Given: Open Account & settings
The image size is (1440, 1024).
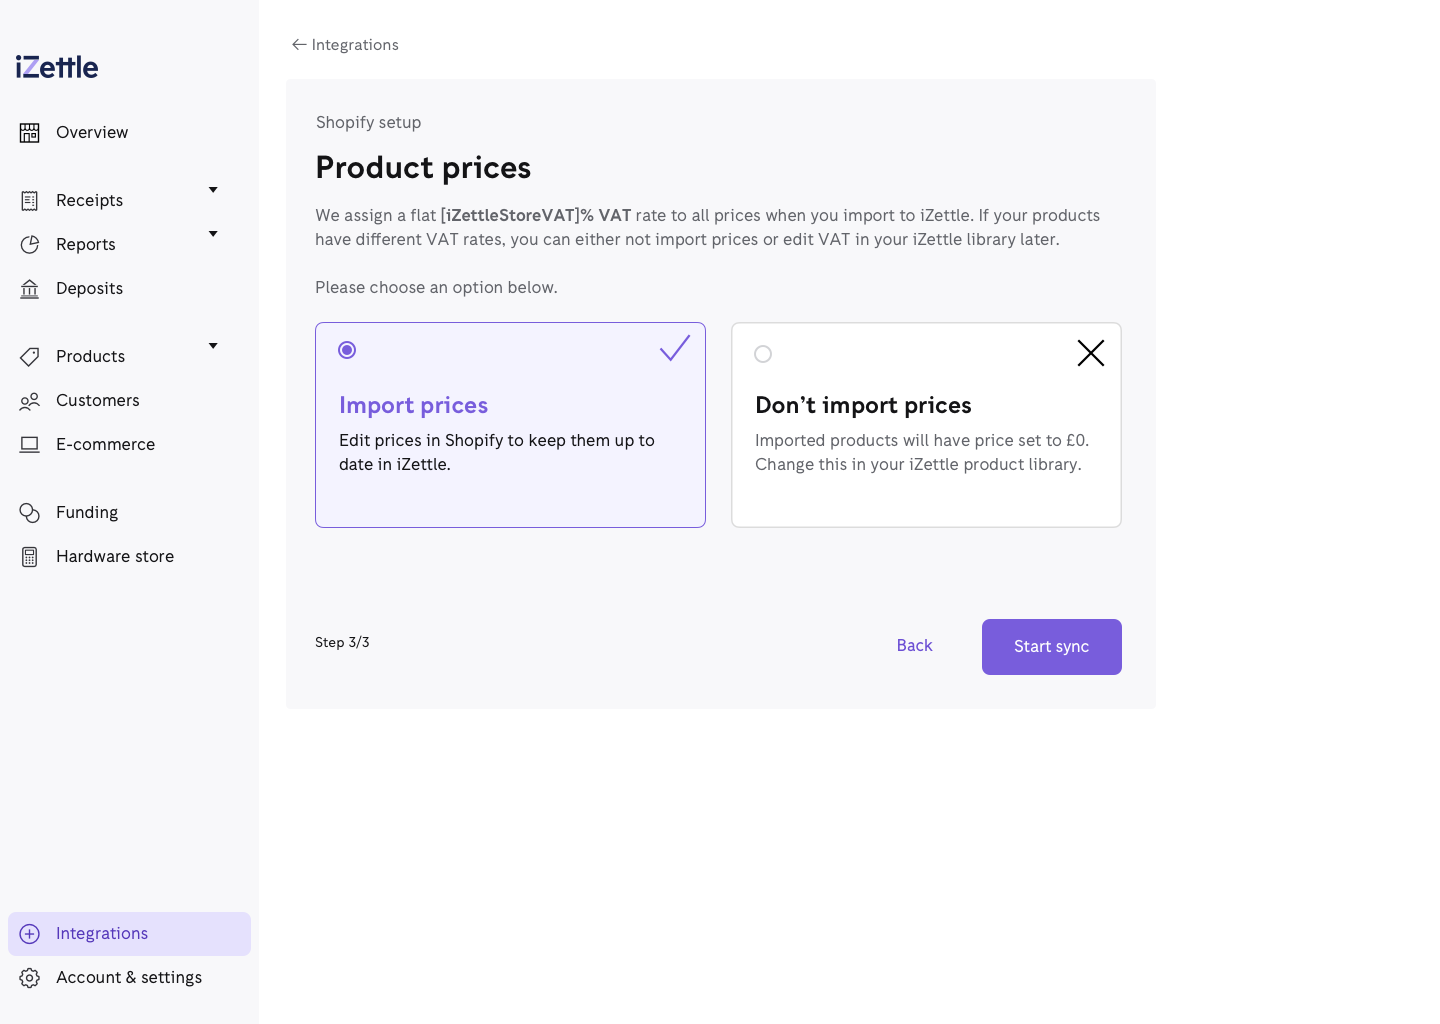Looking at the screenshot, I should [x=129, y=977].
